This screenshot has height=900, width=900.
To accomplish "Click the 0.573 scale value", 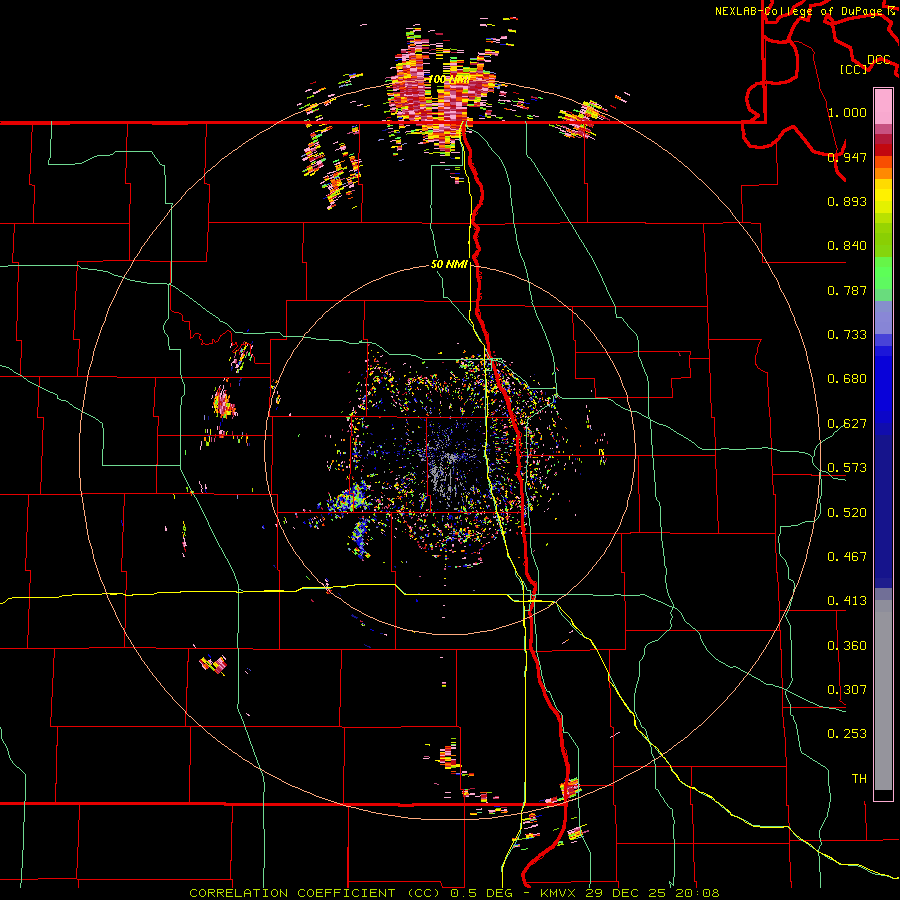I will tap(847, 468).
